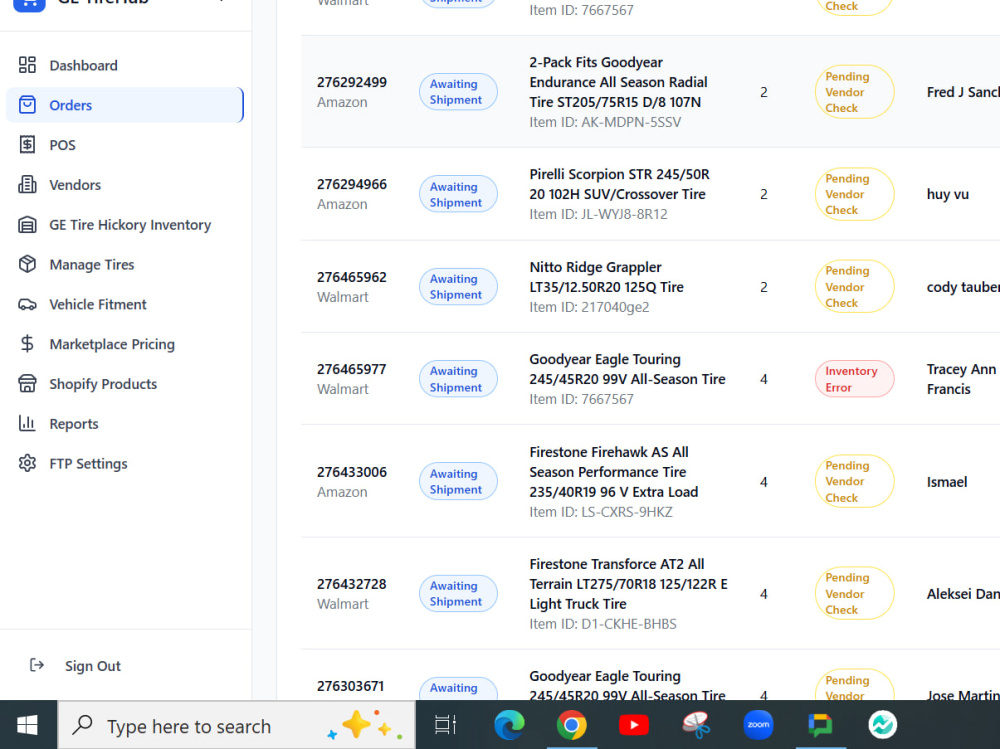Viewport: 1000px width, 749px height.
Task: Open POS section
Action: tap(62, 145)
